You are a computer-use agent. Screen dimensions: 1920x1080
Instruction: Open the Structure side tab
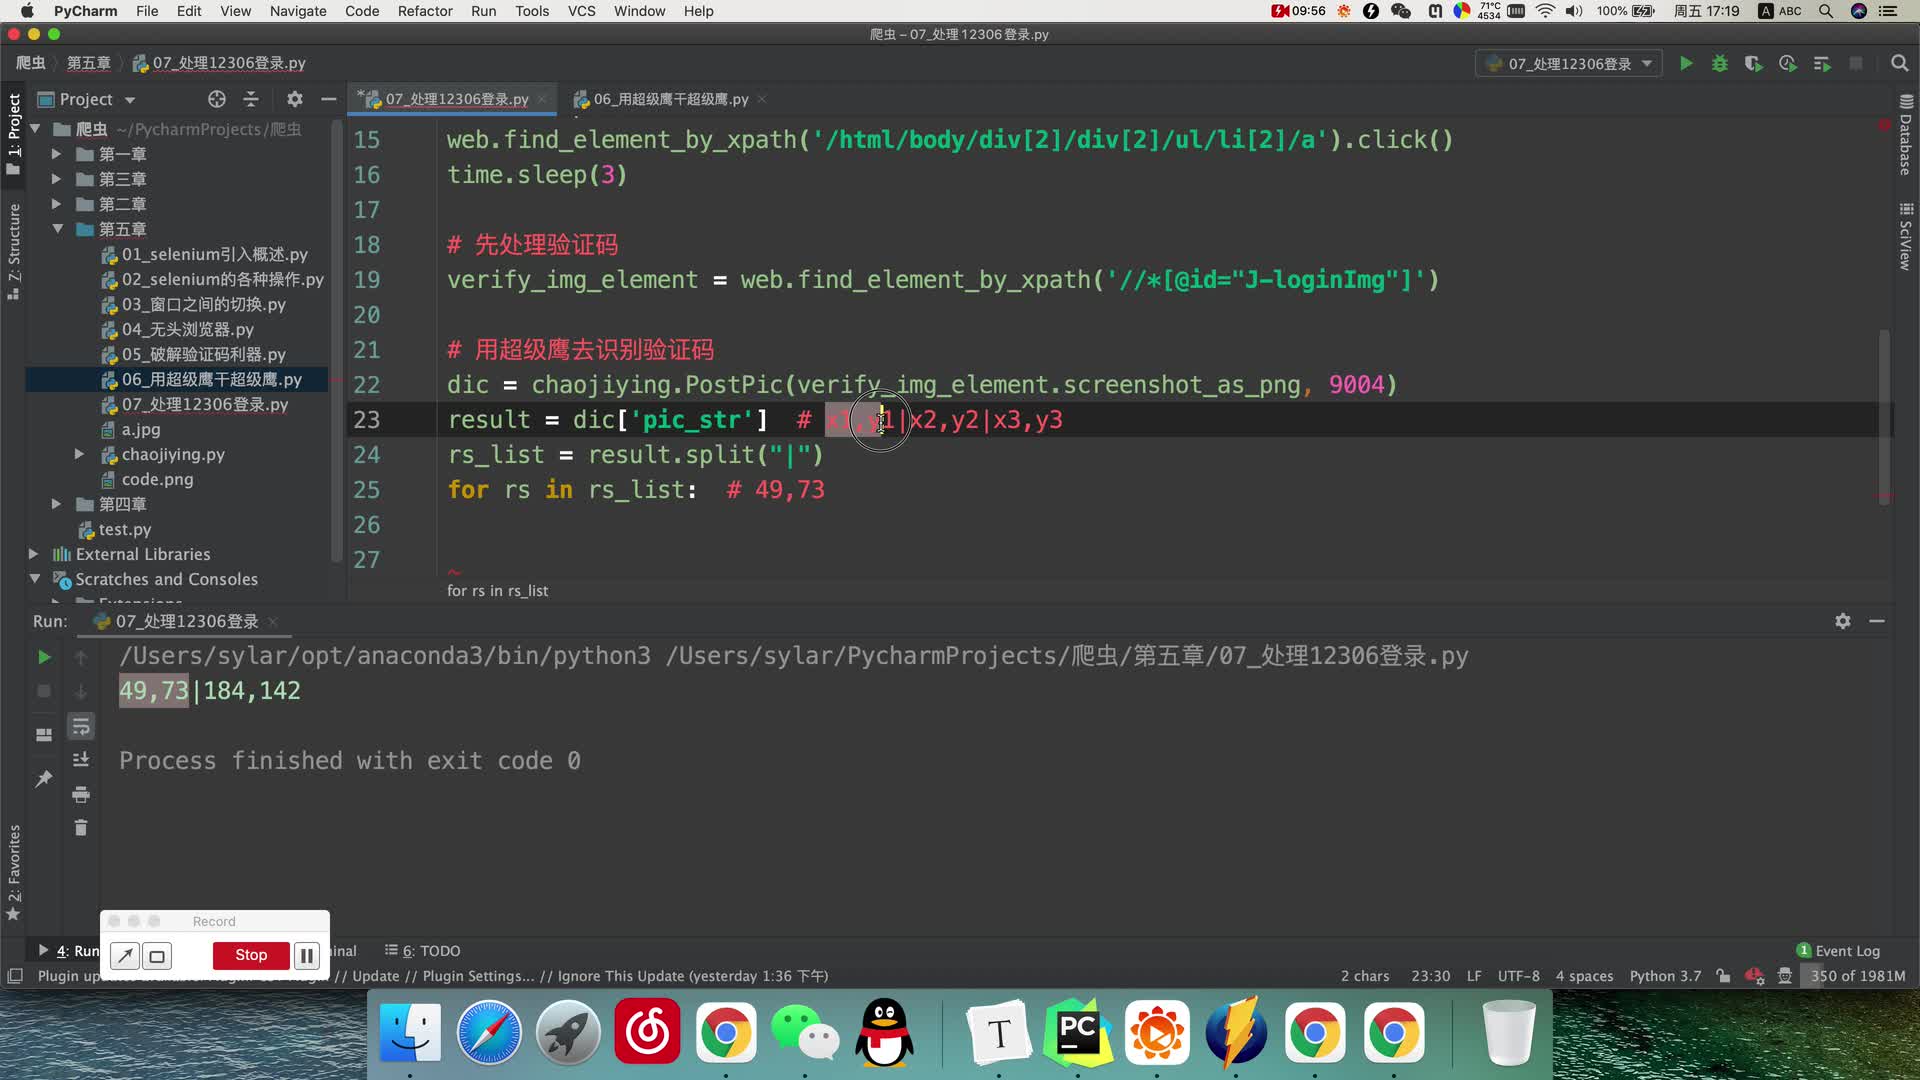(14, 251)
